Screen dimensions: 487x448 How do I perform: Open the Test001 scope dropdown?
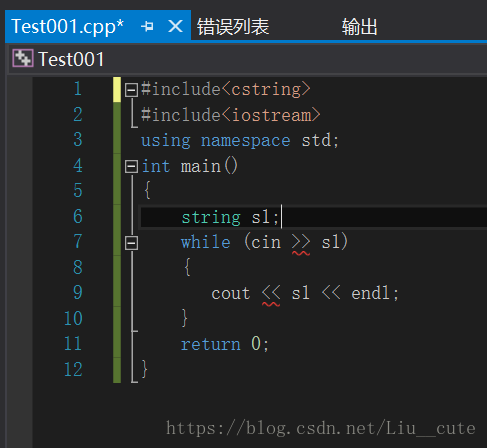tap(247, 59)
